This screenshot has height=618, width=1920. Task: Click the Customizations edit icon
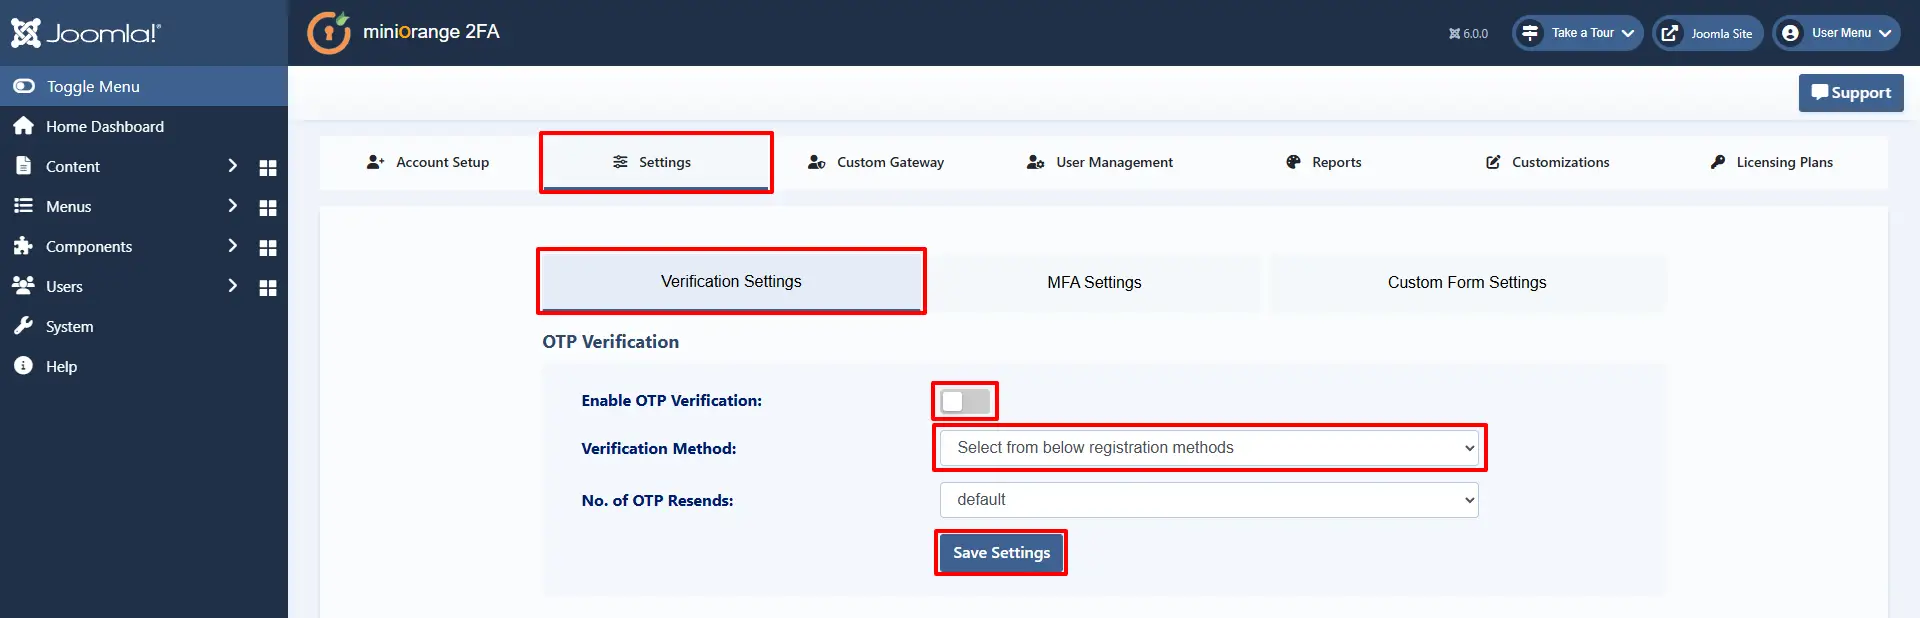[x=1493, y=162]
